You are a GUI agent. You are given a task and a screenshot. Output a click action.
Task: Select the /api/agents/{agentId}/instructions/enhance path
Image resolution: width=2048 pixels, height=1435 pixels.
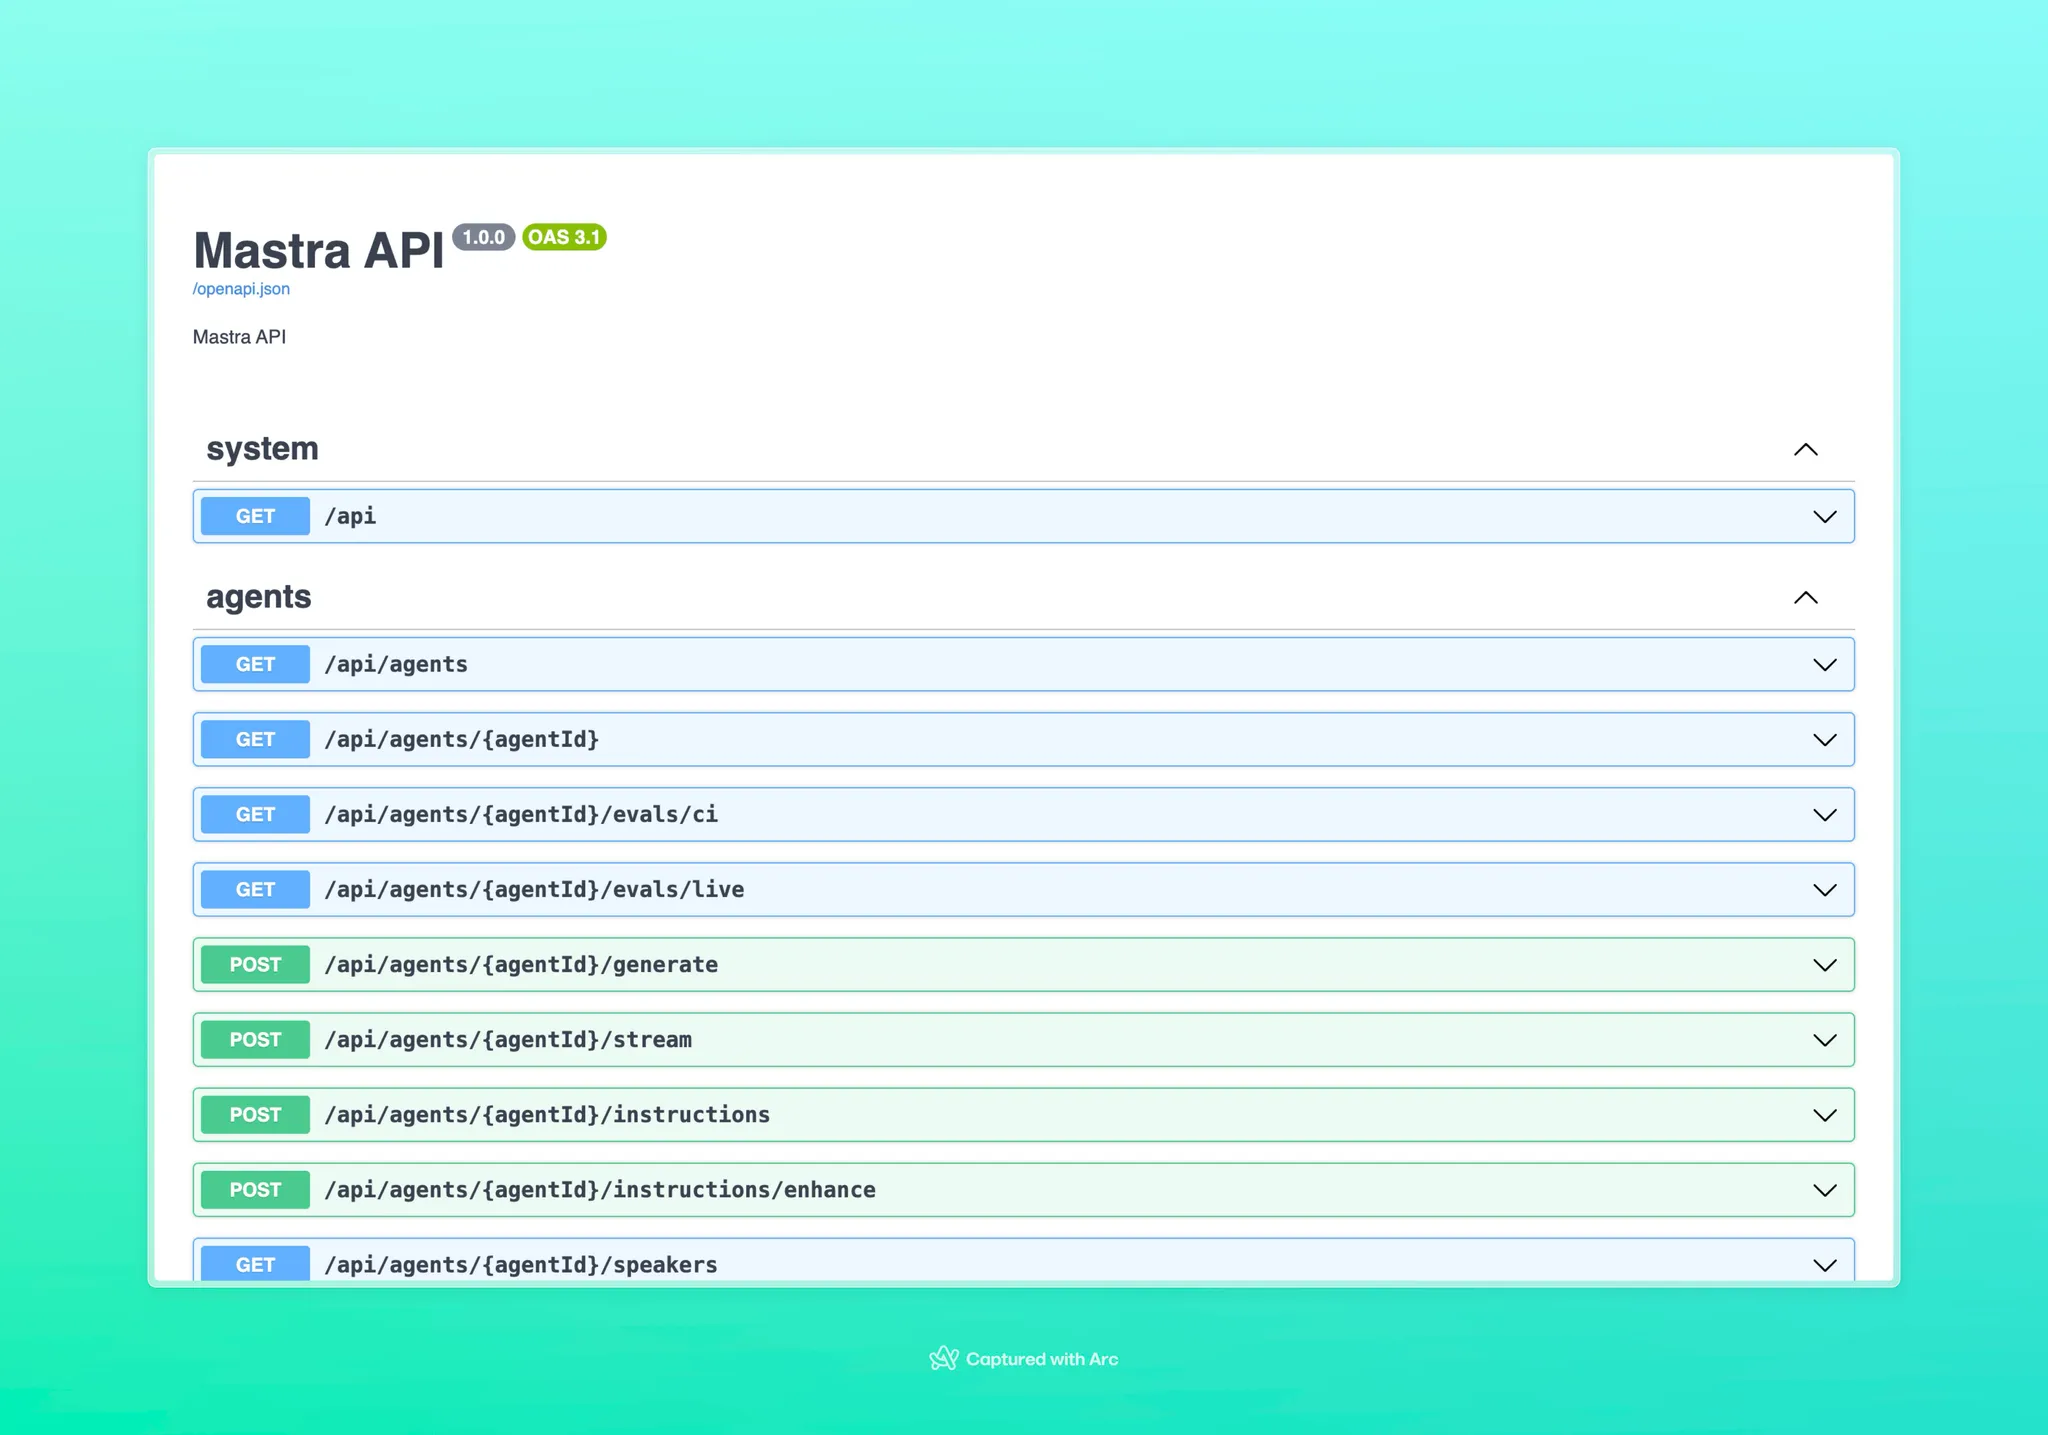tap(600, 1189)
